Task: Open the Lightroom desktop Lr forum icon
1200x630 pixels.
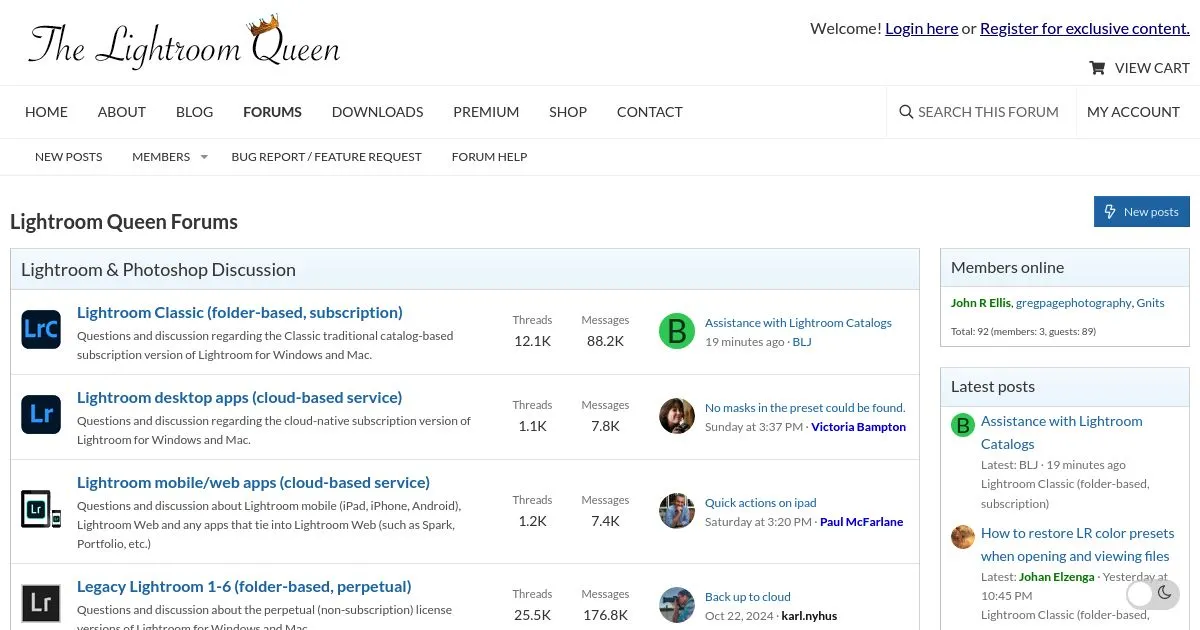Action: click(41, 414)
